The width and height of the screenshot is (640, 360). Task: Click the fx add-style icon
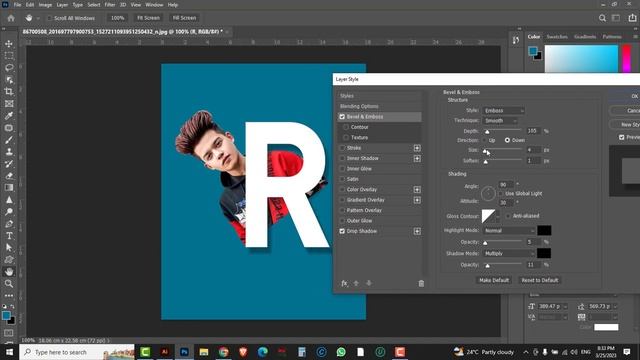click(x=344, y=283)
